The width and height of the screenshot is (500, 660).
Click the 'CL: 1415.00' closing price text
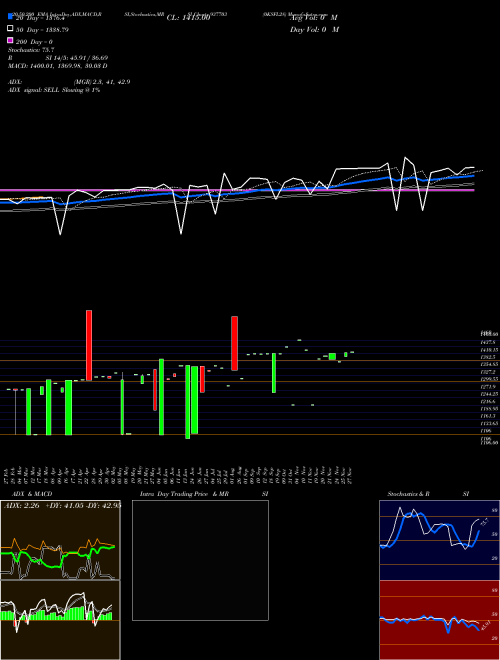pyautogui.click(x=188, y=18)
